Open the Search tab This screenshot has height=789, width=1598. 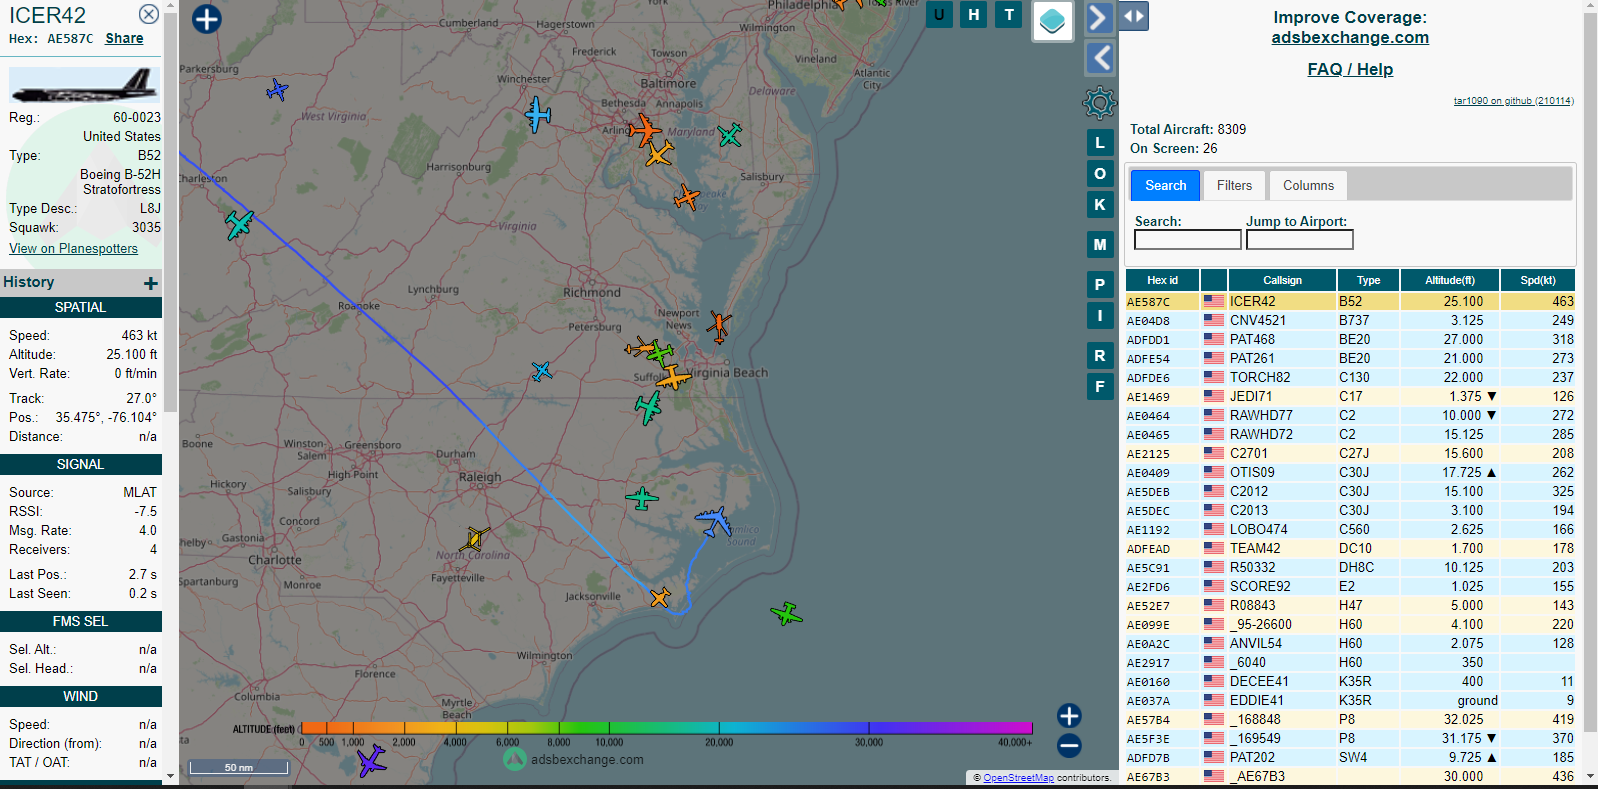coord(1165,185)
